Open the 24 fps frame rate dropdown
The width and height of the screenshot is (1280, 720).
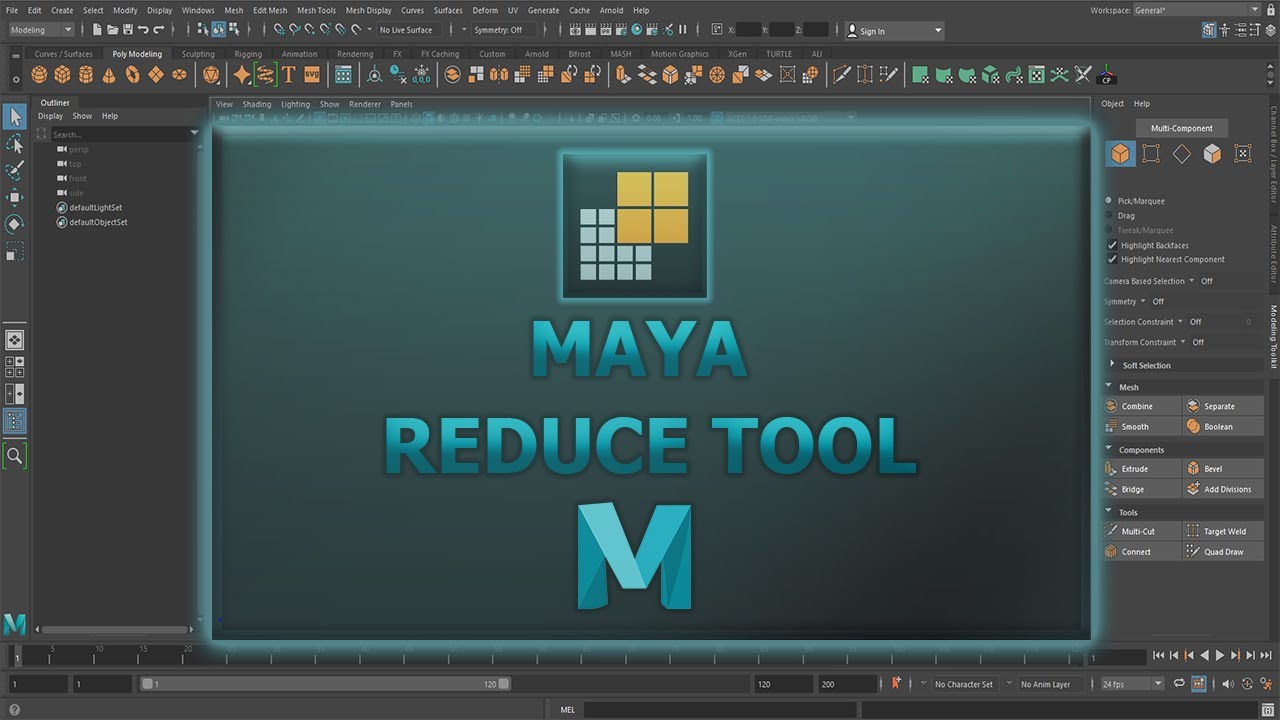tap(1133, 684)
